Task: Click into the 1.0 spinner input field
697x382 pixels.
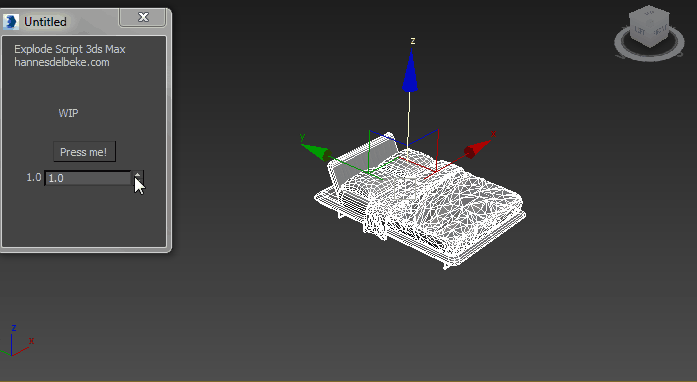Action: (x=88, y=178)
